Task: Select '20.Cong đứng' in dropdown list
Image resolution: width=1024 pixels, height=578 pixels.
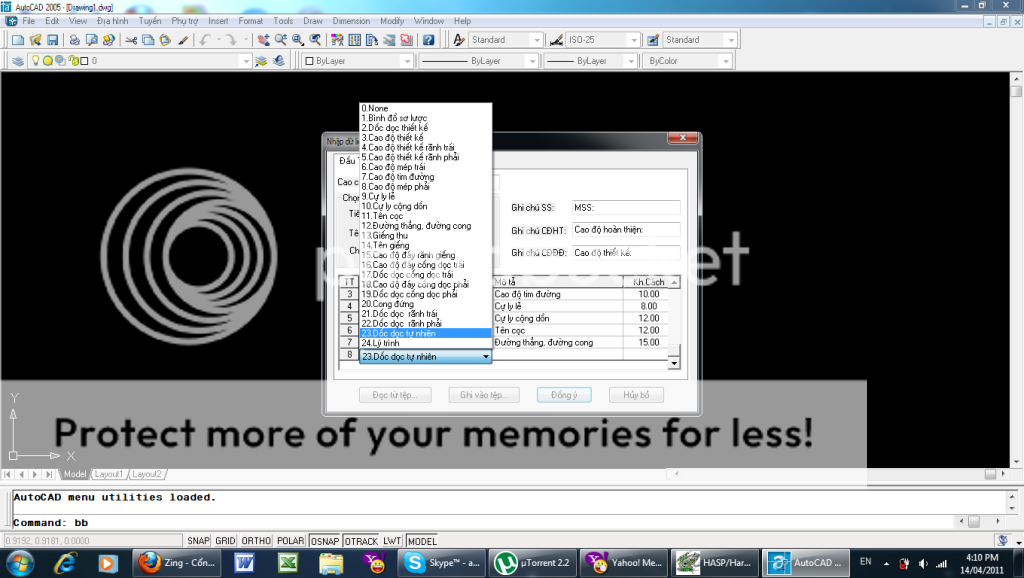Action: point(426,304)
